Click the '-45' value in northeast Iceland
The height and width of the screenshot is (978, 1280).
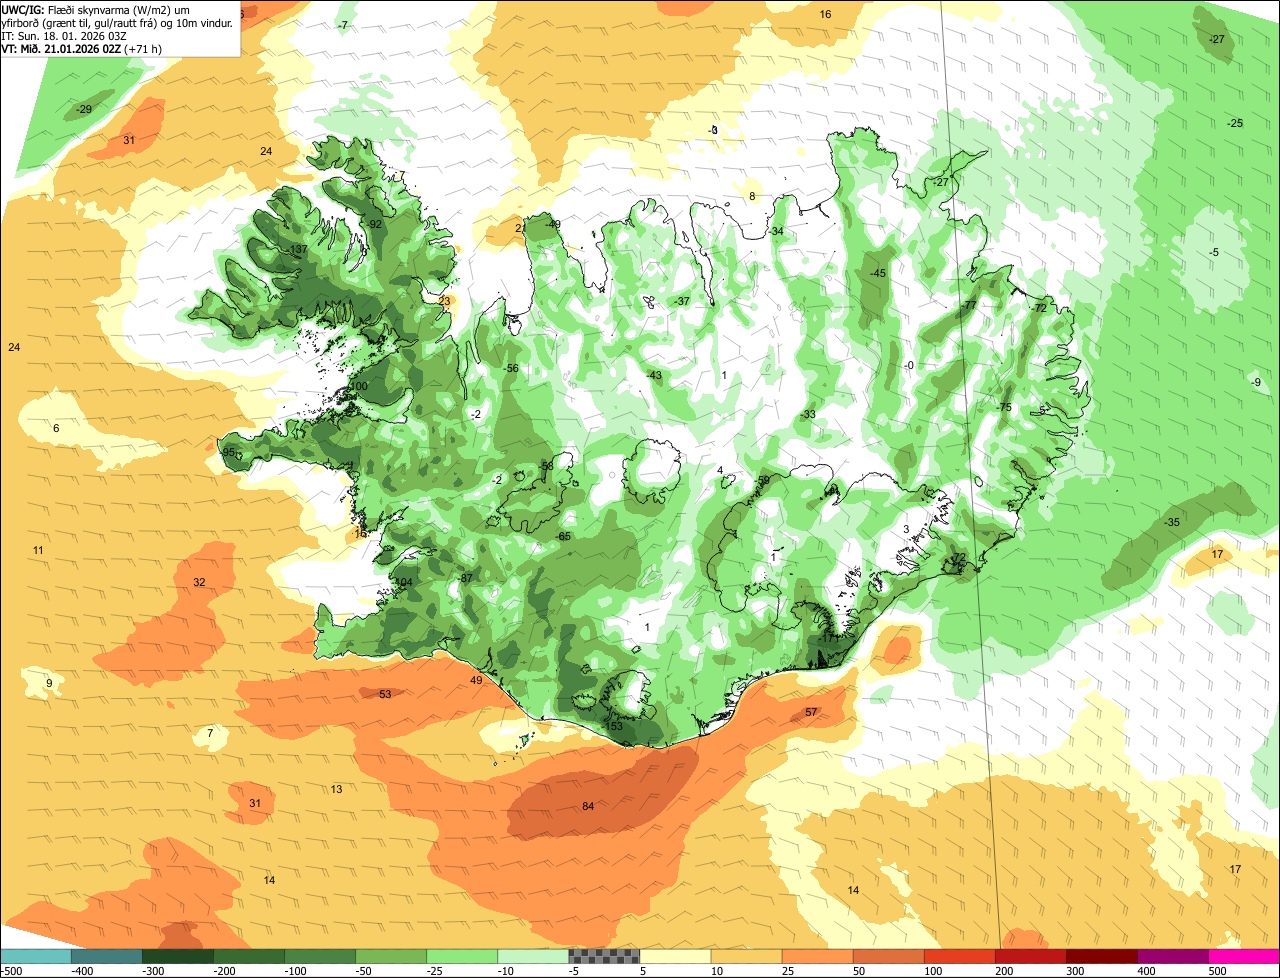click(x=878, y=273)
